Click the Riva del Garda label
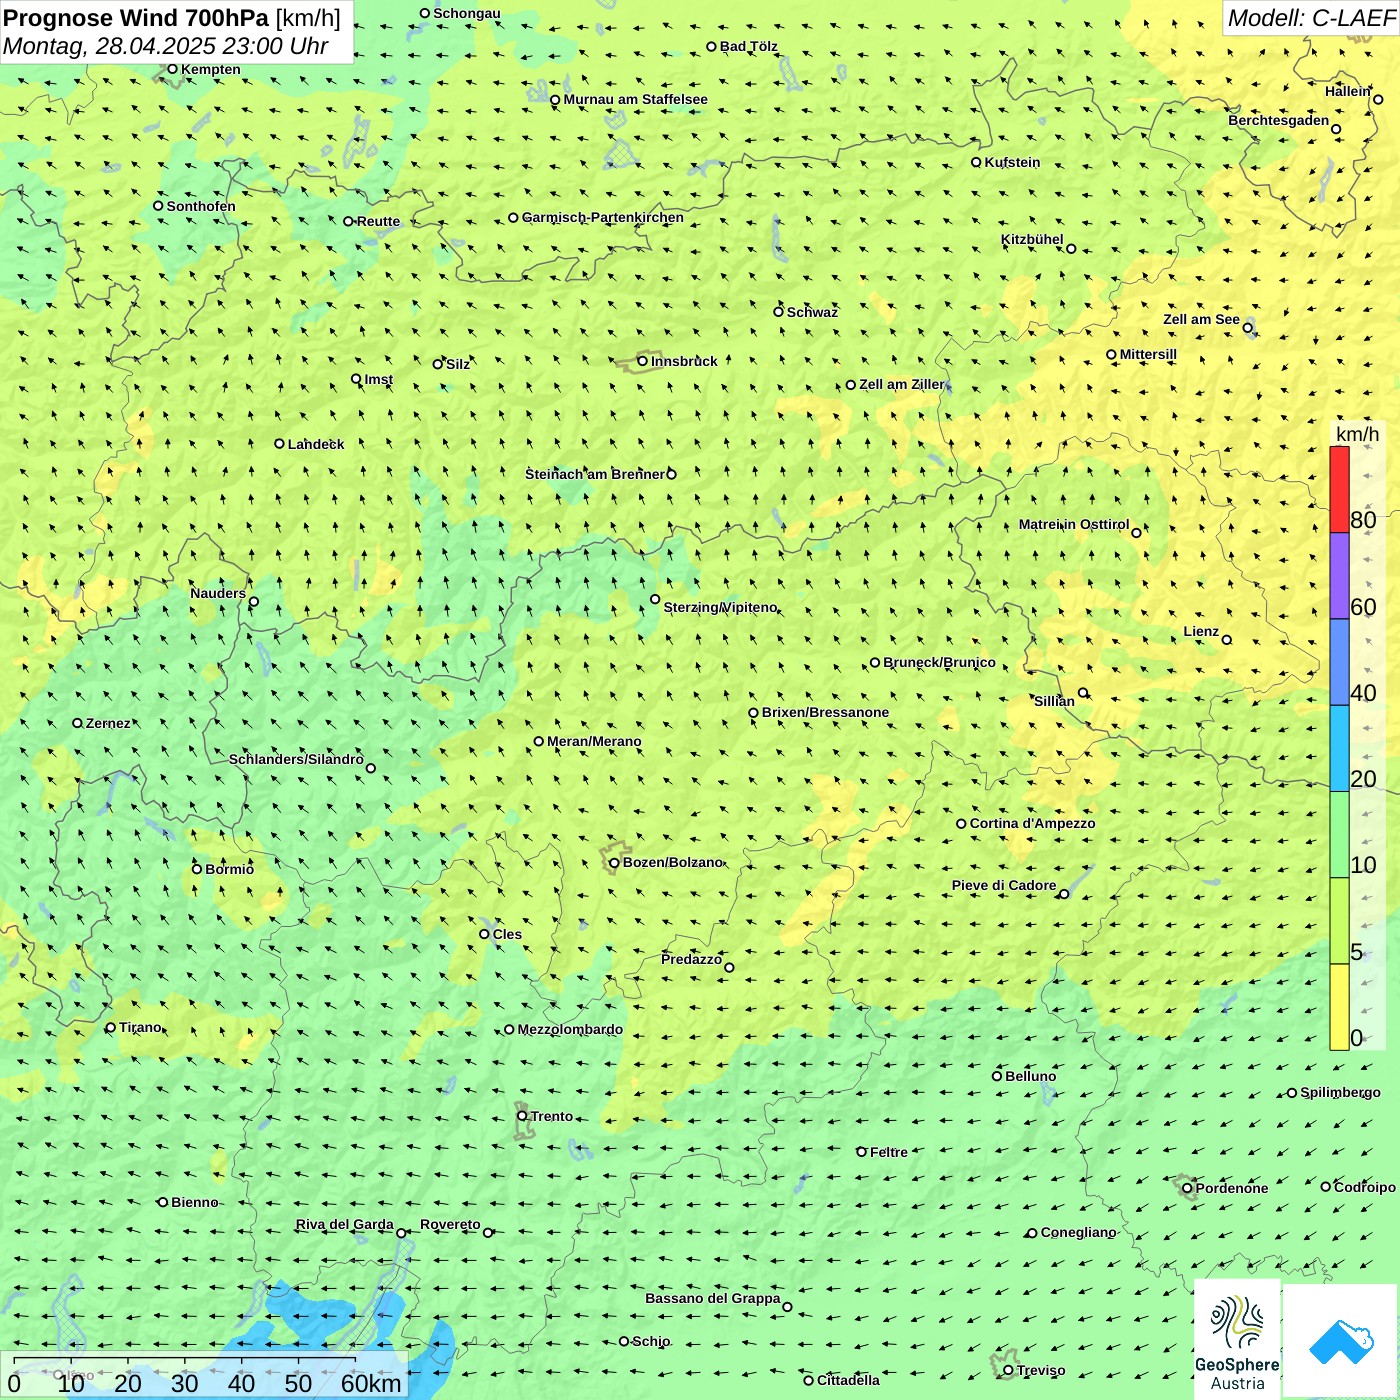The width and height of the screenshot is (1400, 1400). 344,1224
